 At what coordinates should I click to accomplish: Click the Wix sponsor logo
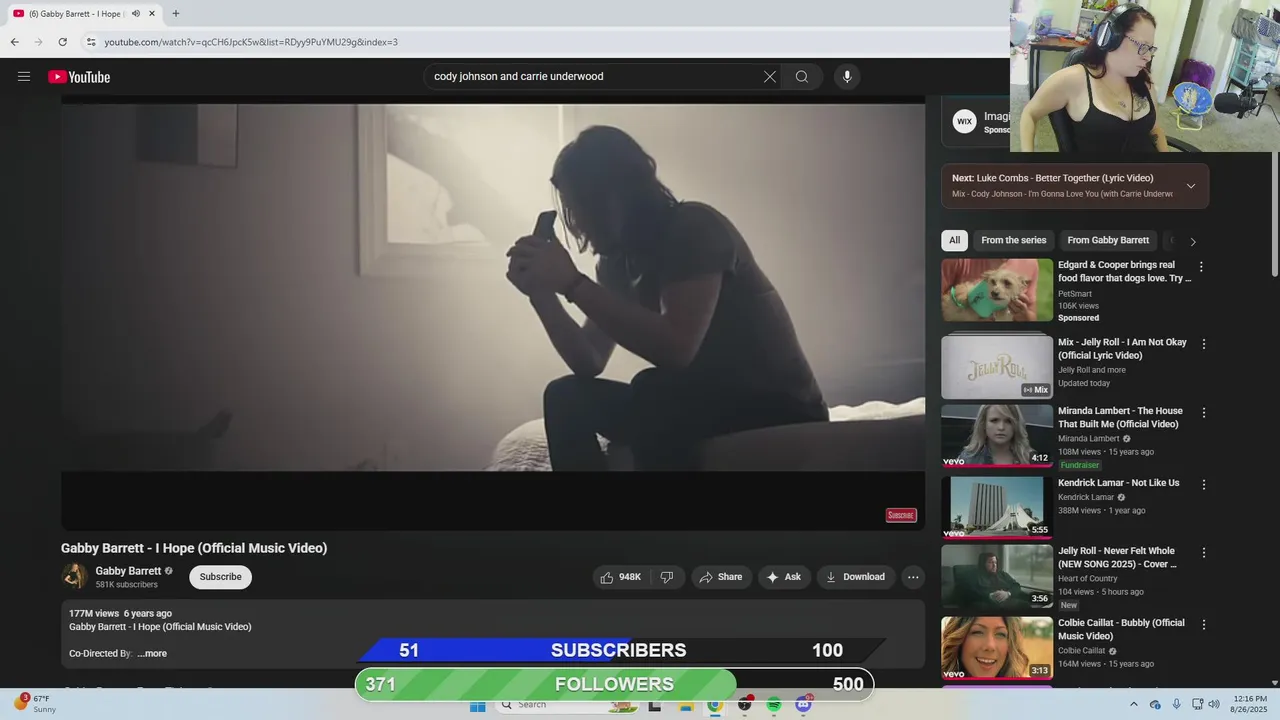pyautogui.click(x=964, y=122)
